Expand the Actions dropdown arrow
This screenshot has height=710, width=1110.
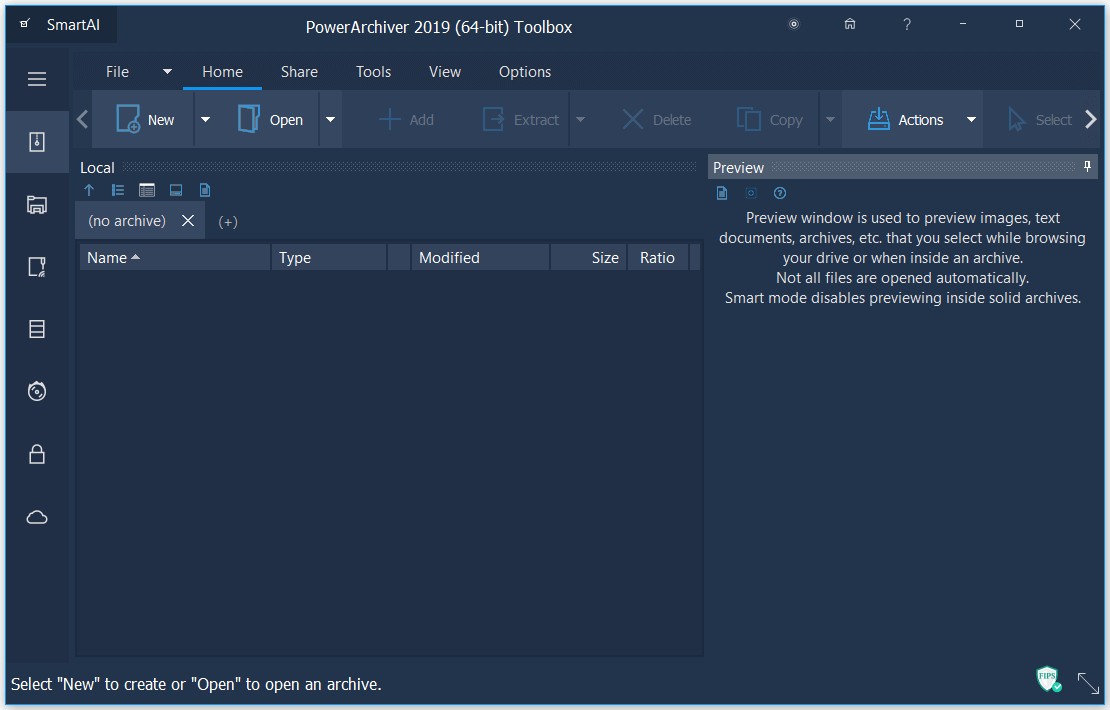click(970, 120)
